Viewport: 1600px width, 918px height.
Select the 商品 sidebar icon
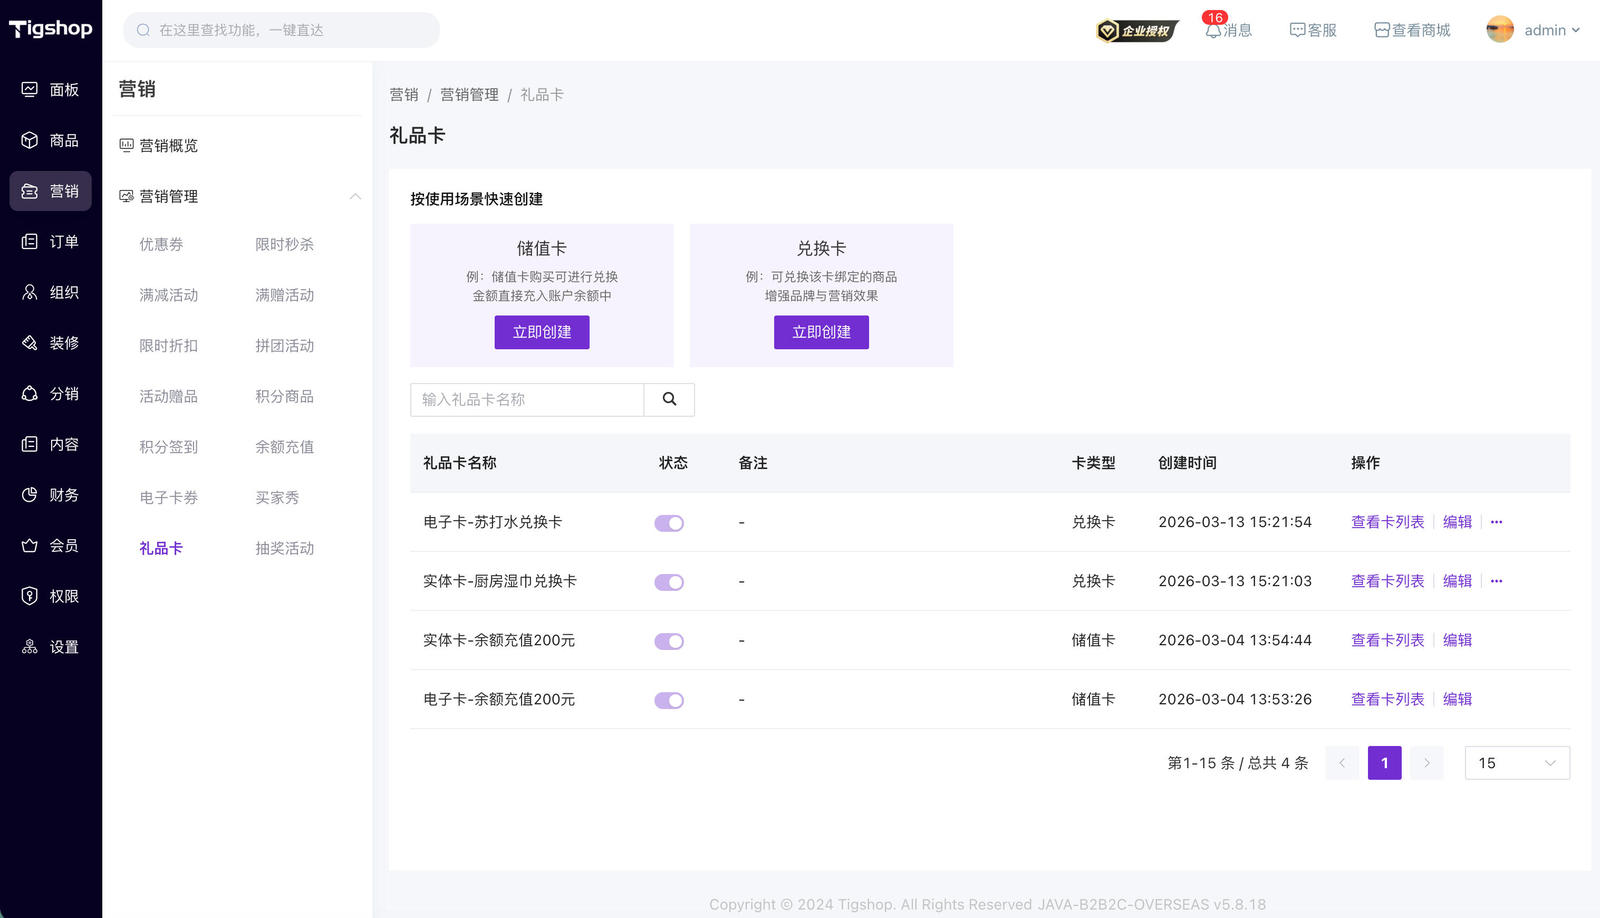51,140
